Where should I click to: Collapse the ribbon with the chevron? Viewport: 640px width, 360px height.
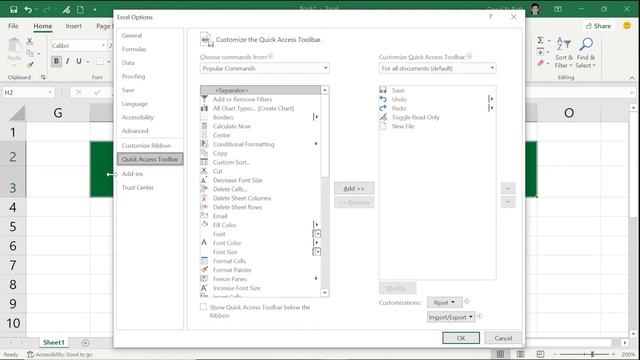click(x=632, y=78)
